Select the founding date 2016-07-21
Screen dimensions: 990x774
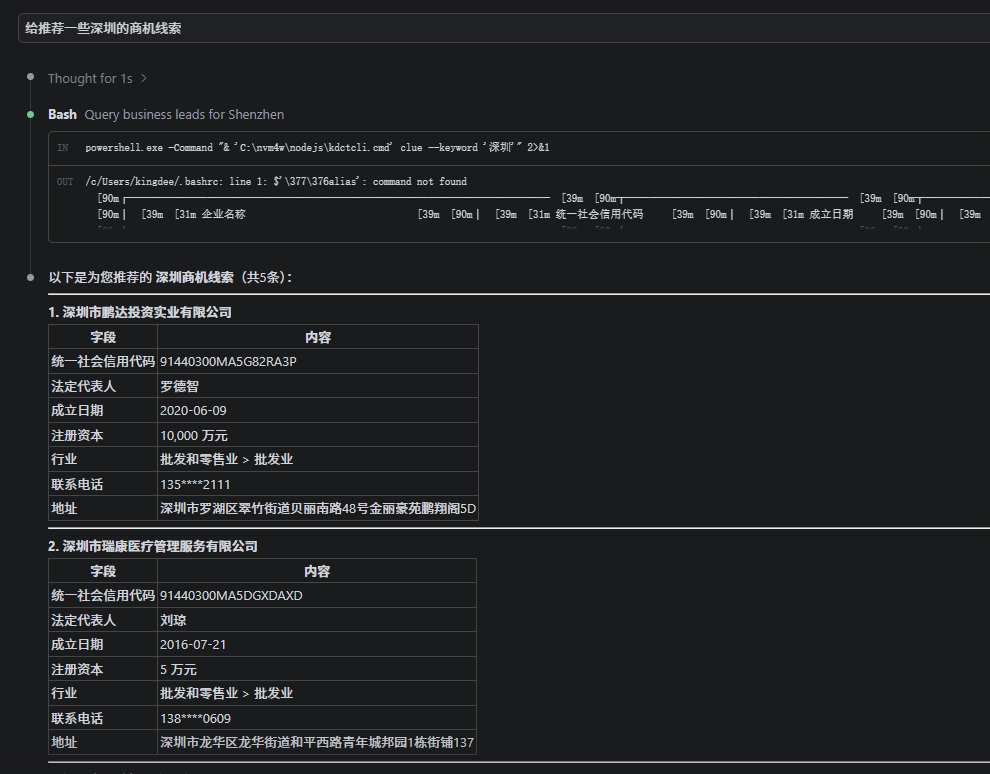(193, 644)
